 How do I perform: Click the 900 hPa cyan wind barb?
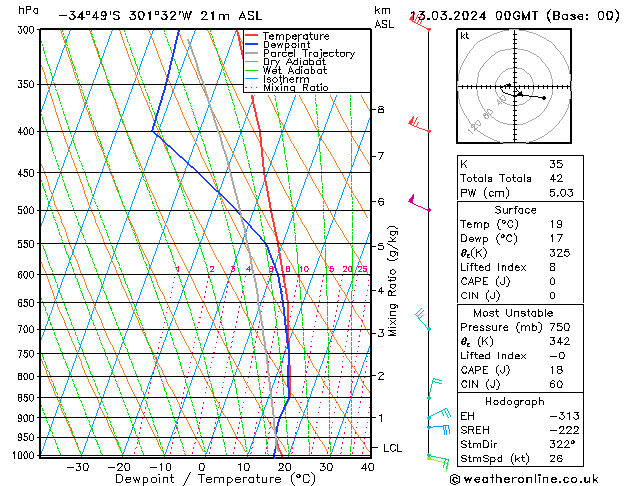pyautogui.click(x=439, y=414)
